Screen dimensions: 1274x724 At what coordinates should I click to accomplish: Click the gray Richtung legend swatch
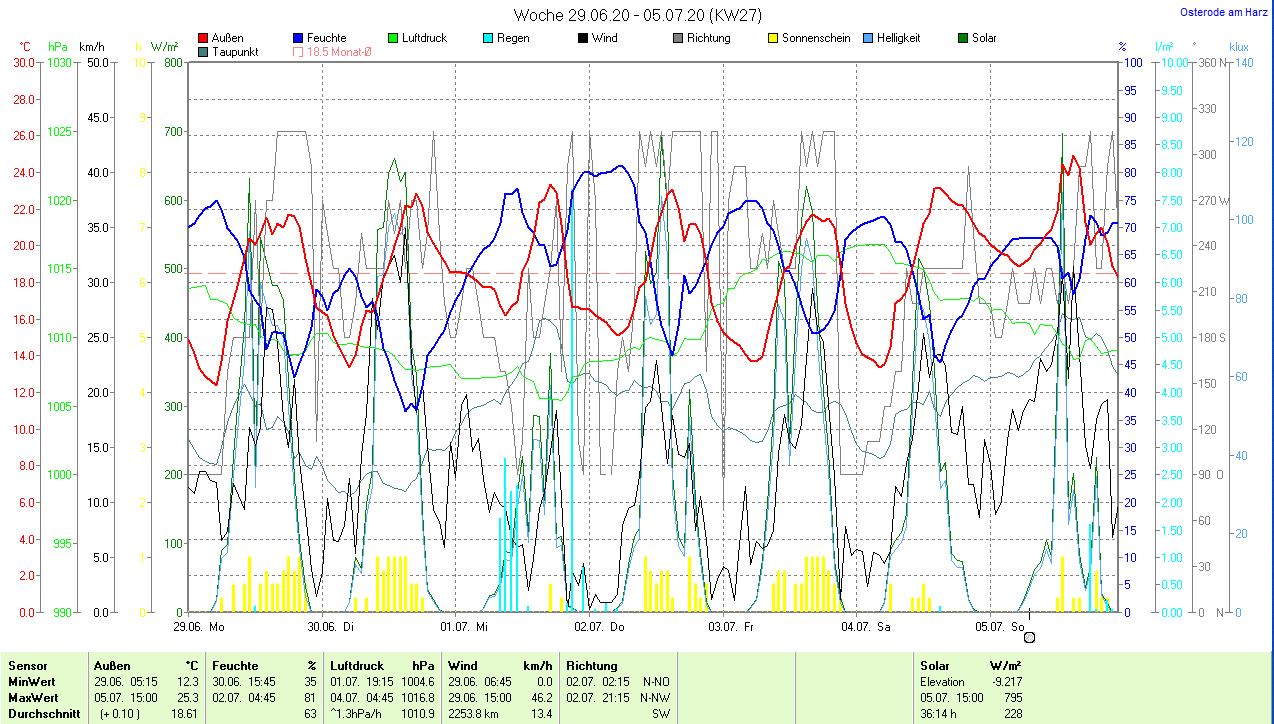[677, 38]
